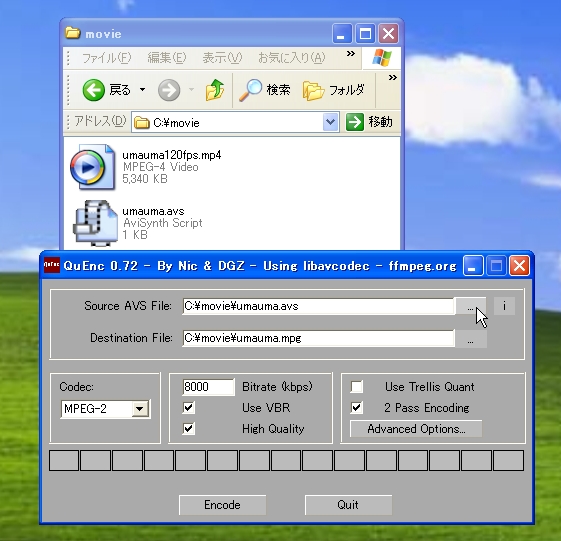Click the QuEnc title bar app icon
Image resolution: width=561 pixels, height=541 pixels.
click(x=51, y=265)
